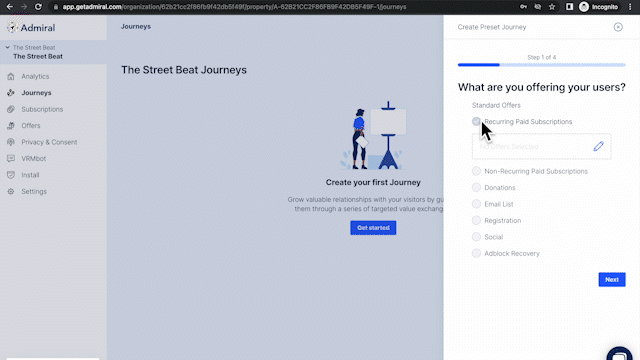Click the Admiral logo icon

12,27
